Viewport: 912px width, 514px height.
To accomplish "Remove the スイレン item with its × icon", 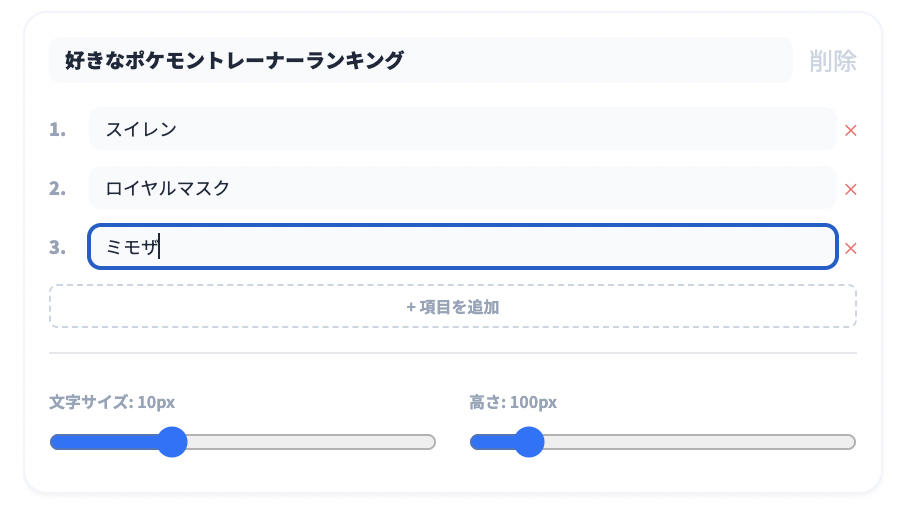I will coord(851,130).
